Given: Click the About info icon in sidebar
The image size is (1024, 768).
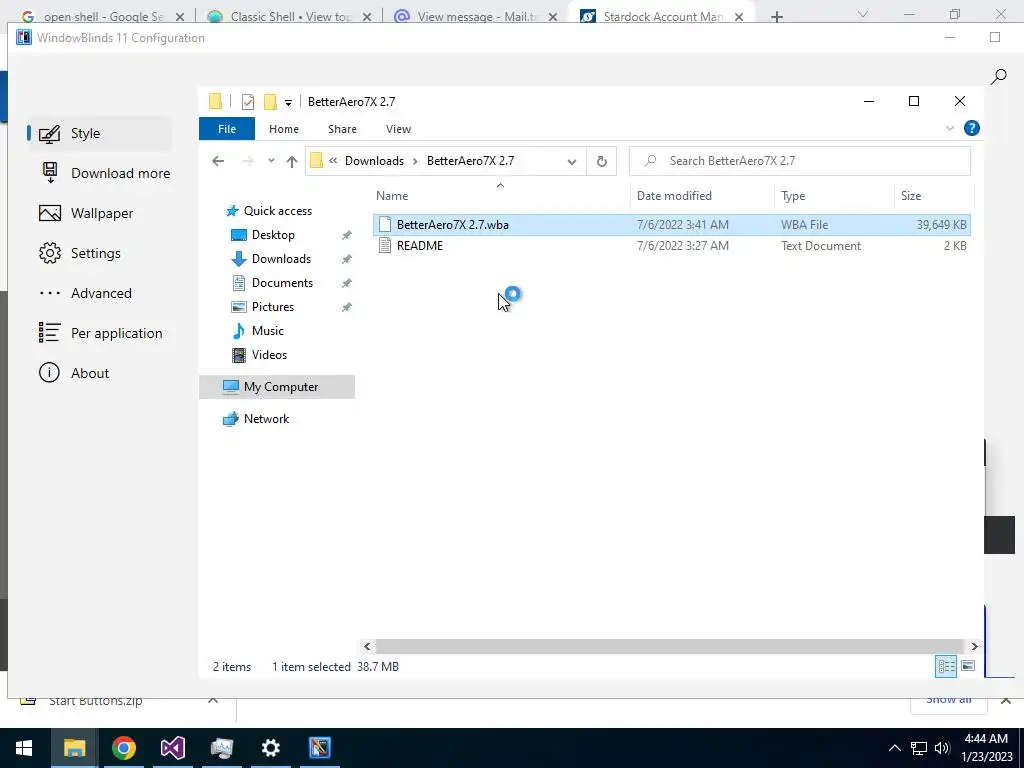Looking at the screenshot, I should pyautogui.click(x=50, y=373).
